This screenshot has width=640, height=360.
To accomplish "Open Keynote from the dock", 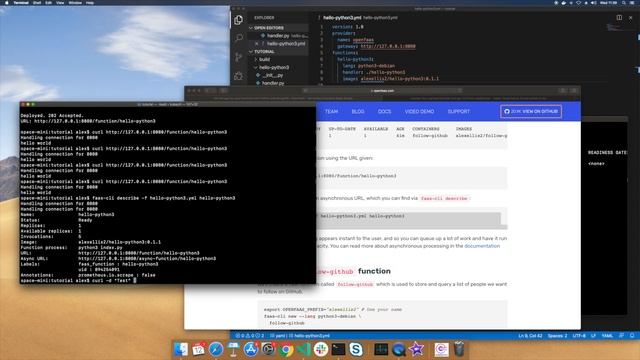I will (233, 349).
